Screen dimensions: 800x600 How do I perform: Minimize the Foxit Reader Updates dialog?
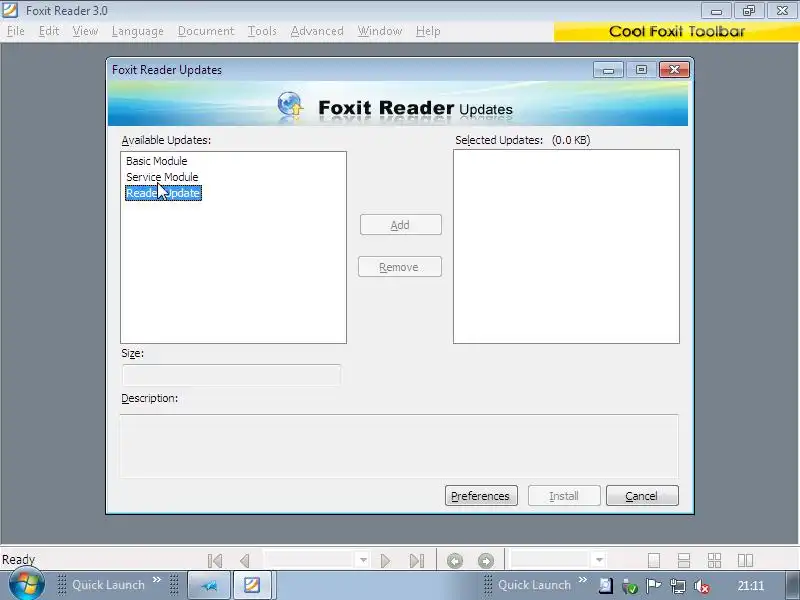[x=608, y=70]
